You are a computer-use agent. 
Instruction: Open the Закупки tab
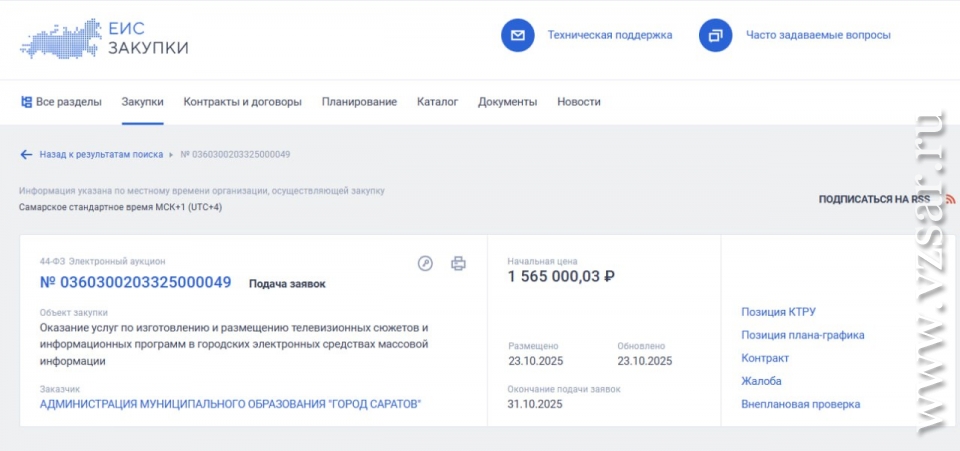[143, 102]
